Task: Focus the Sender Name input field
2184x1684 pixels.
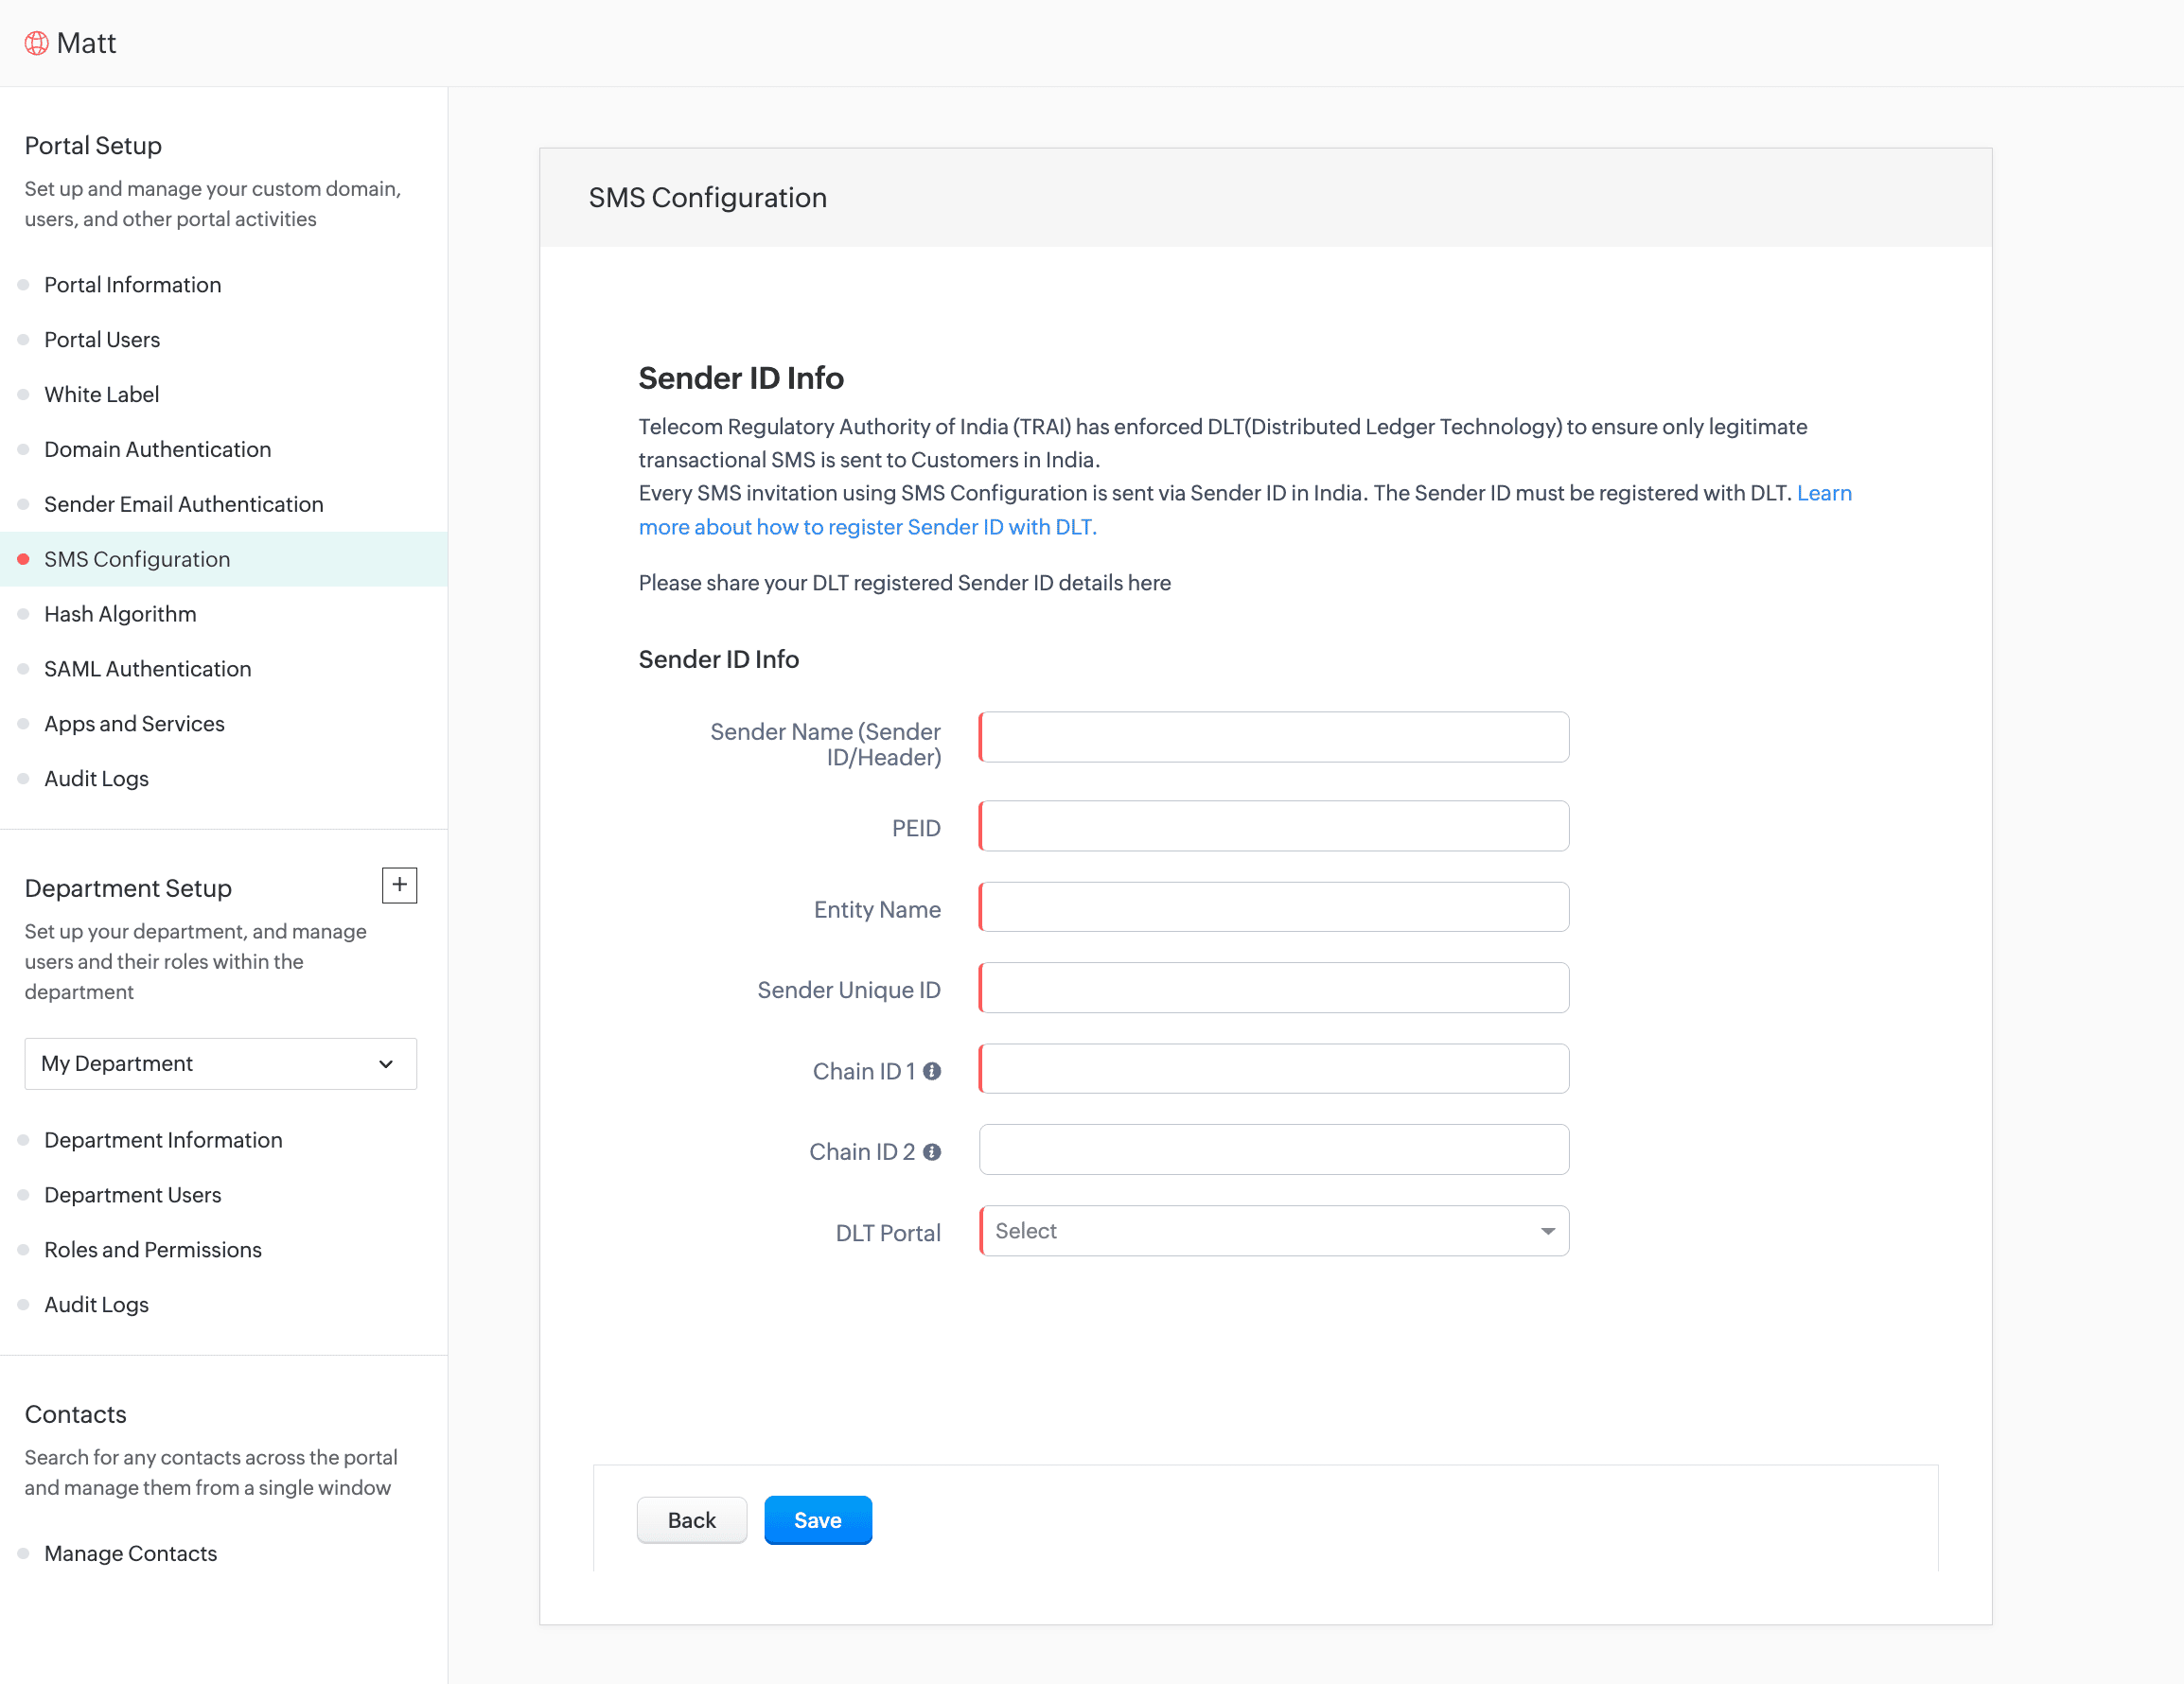Action: coord(1273,737)
